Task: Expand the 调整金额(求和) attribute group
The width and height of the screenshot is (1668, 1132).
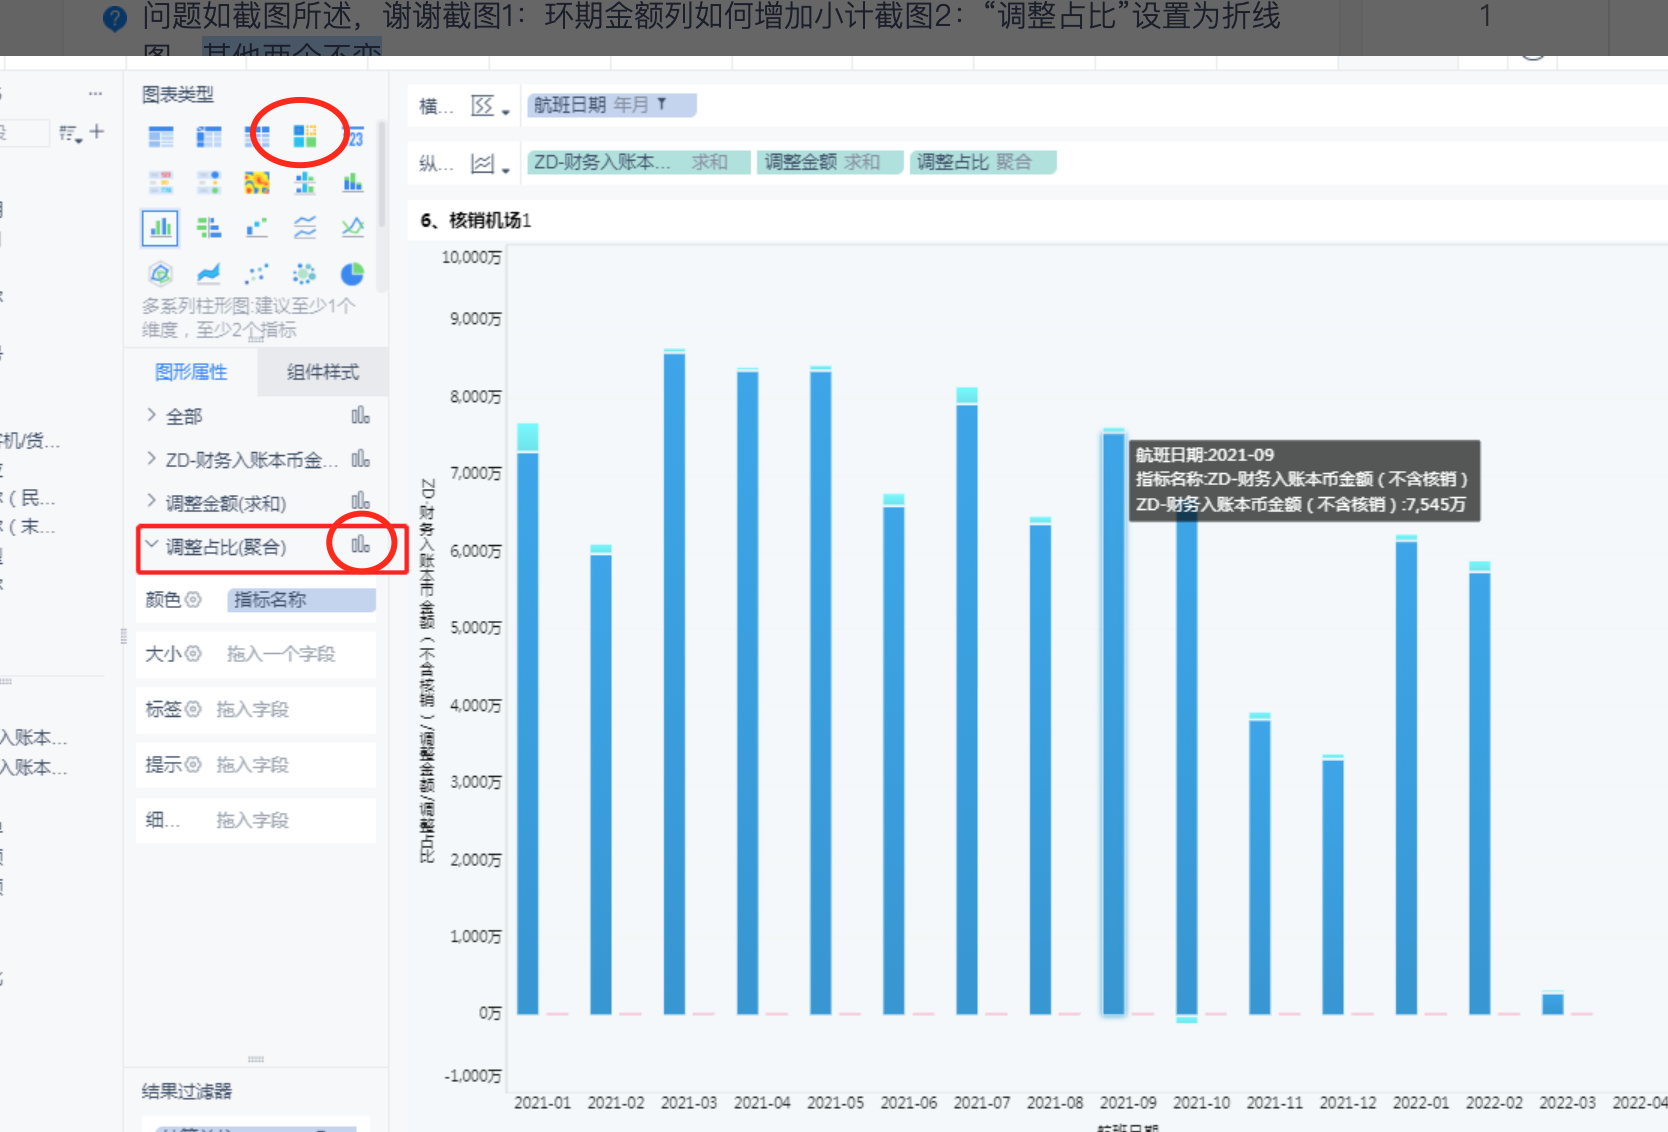Action: (151, 500)
